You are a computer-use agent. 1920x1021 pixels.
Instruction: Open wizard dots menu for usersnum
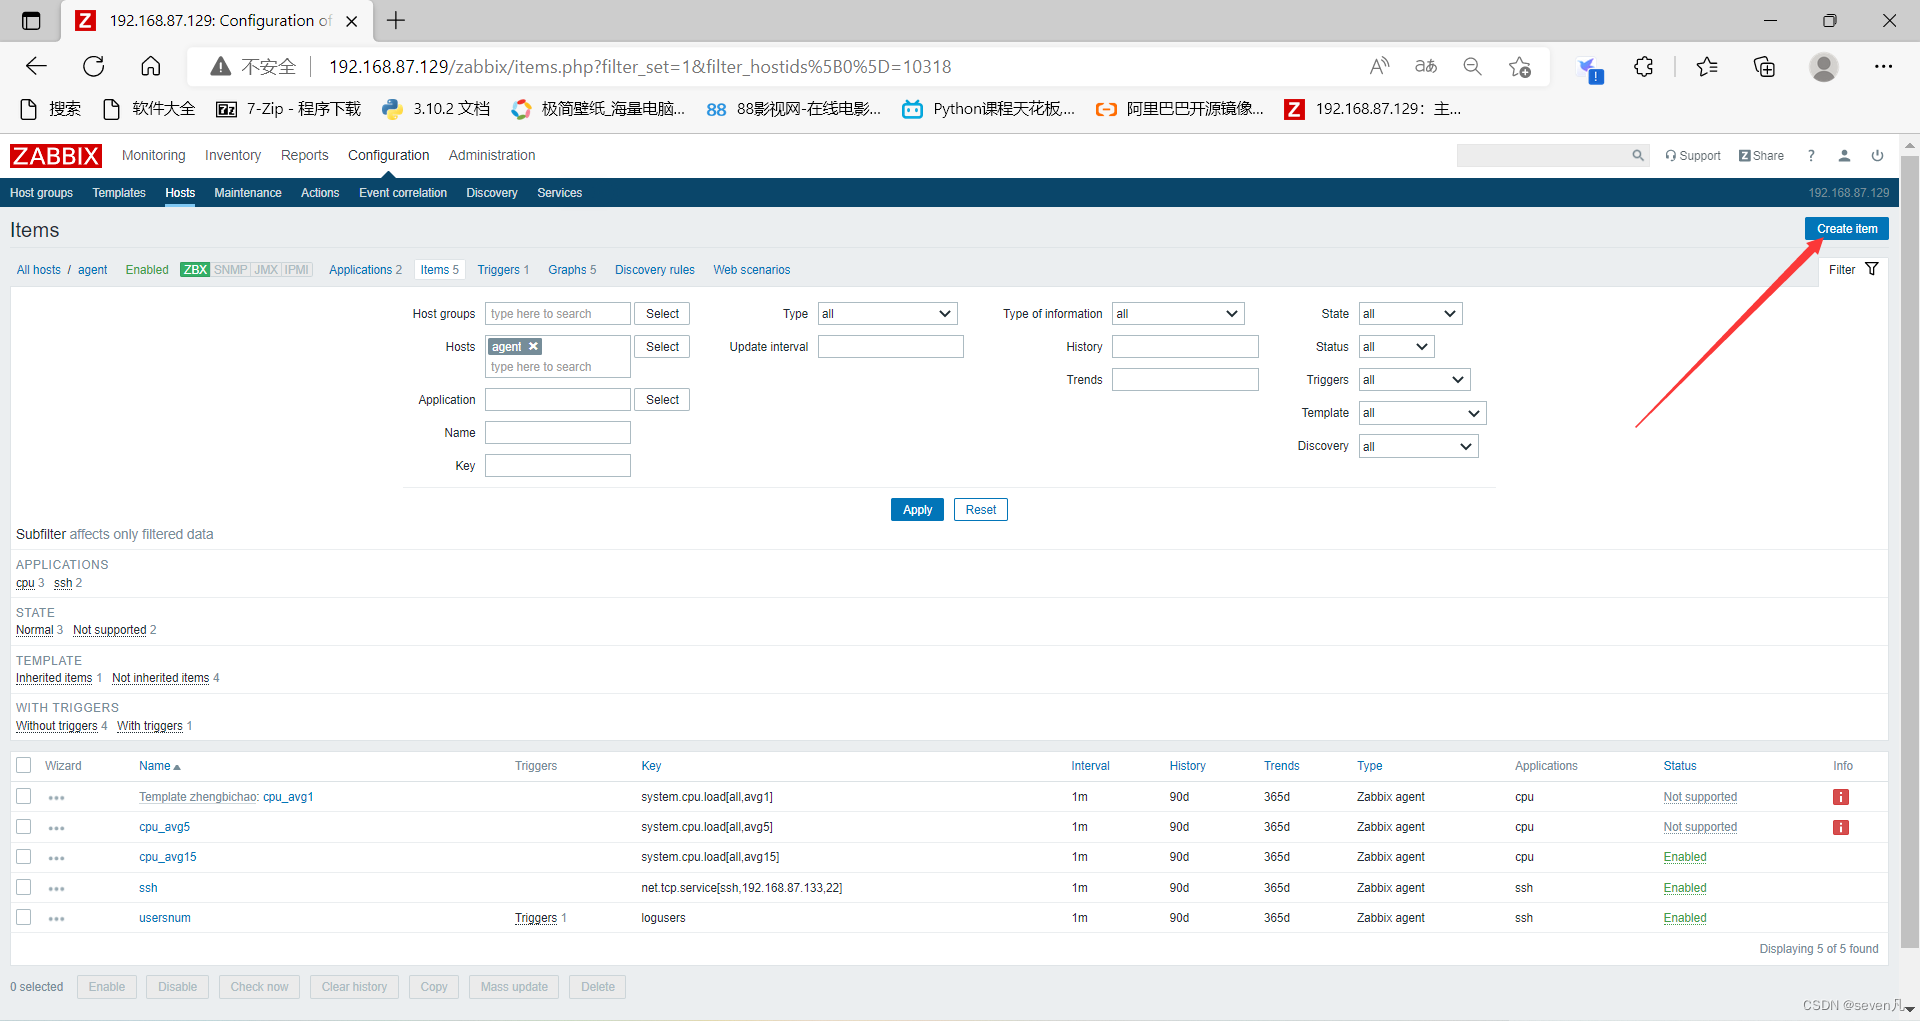pos(56,918)
